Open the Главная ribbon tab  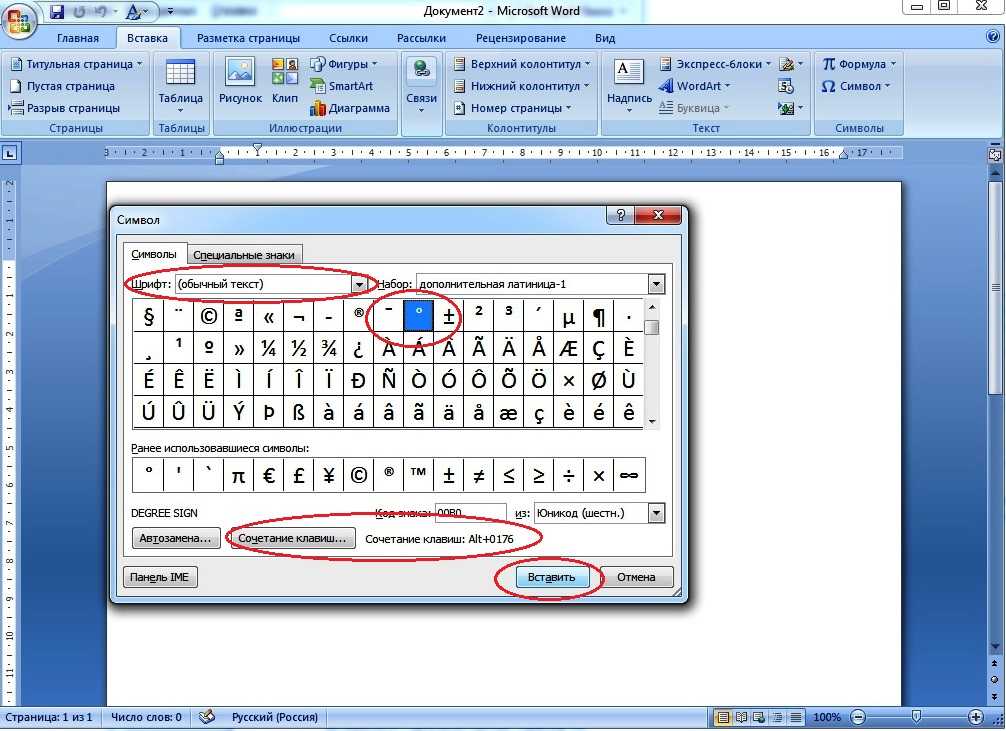click(x=78, y=38)
